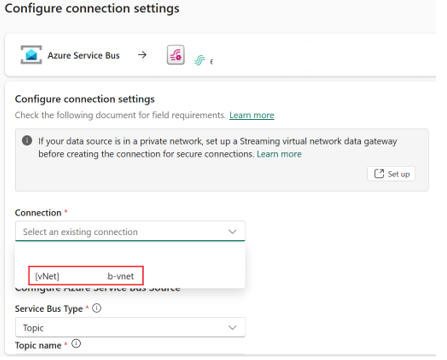Open the Connection dropdown

130,231
